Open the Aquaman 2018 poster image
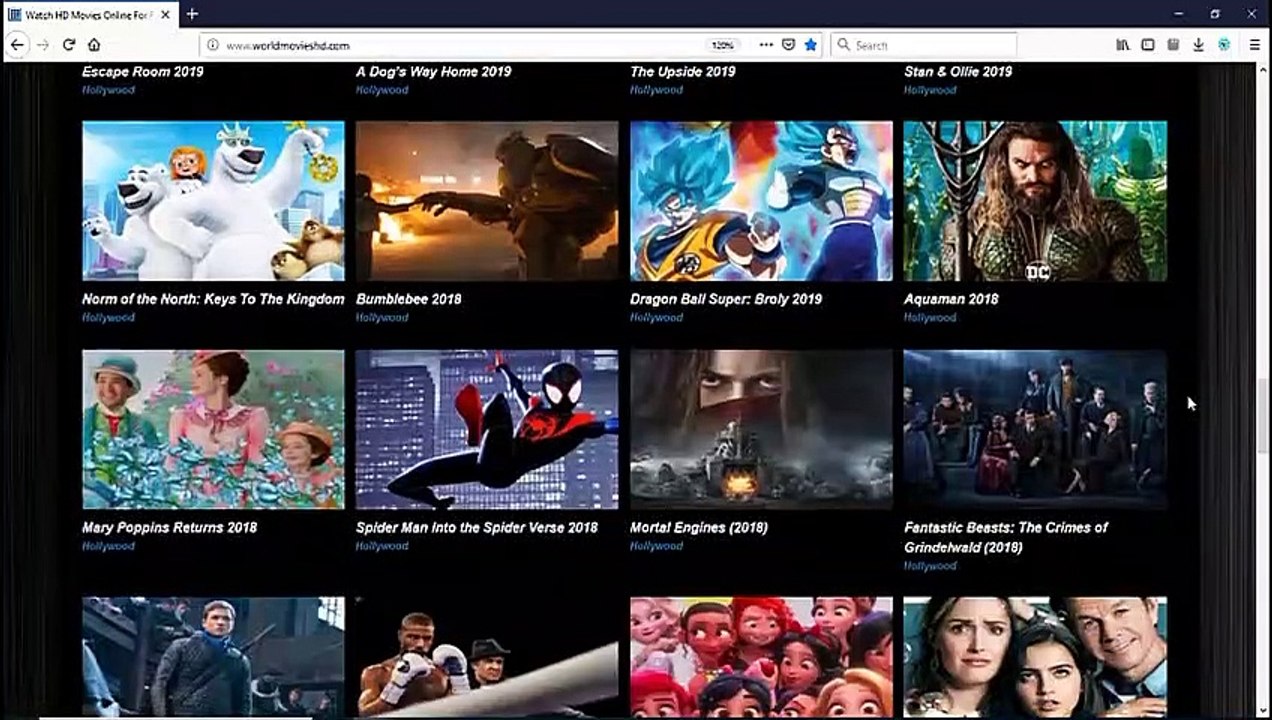This screenshot has width=1272, height=720. click(1035, 201)
